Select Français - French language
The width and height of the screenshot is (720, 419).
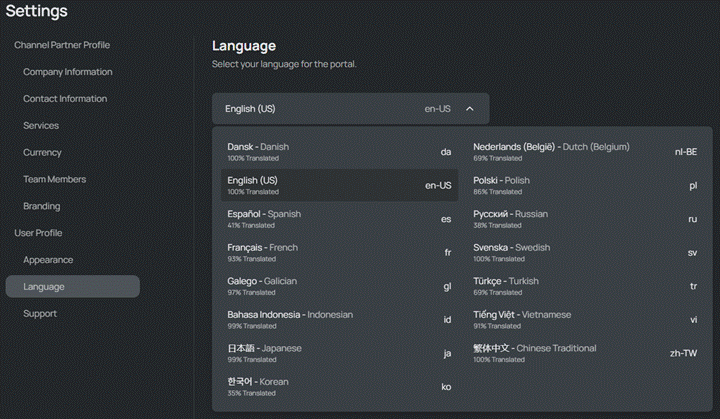point(339,253)
